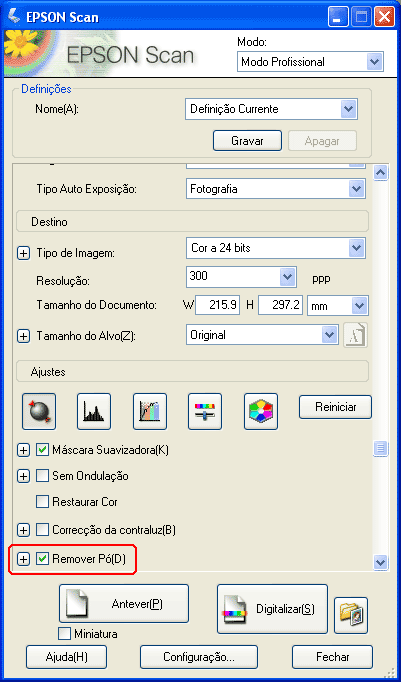Open the Resolução 300 dropdown

[241, 277]
